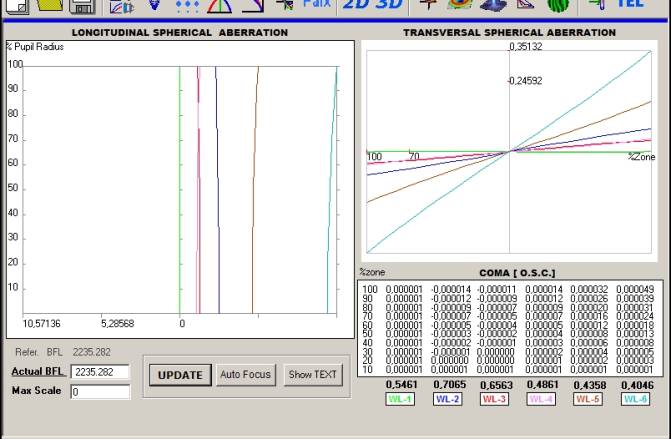The image size is (671, 439).
Task: Click the LONGITUDINAL SPHERICAL ABERRATION heading
Action: point(180,33)
